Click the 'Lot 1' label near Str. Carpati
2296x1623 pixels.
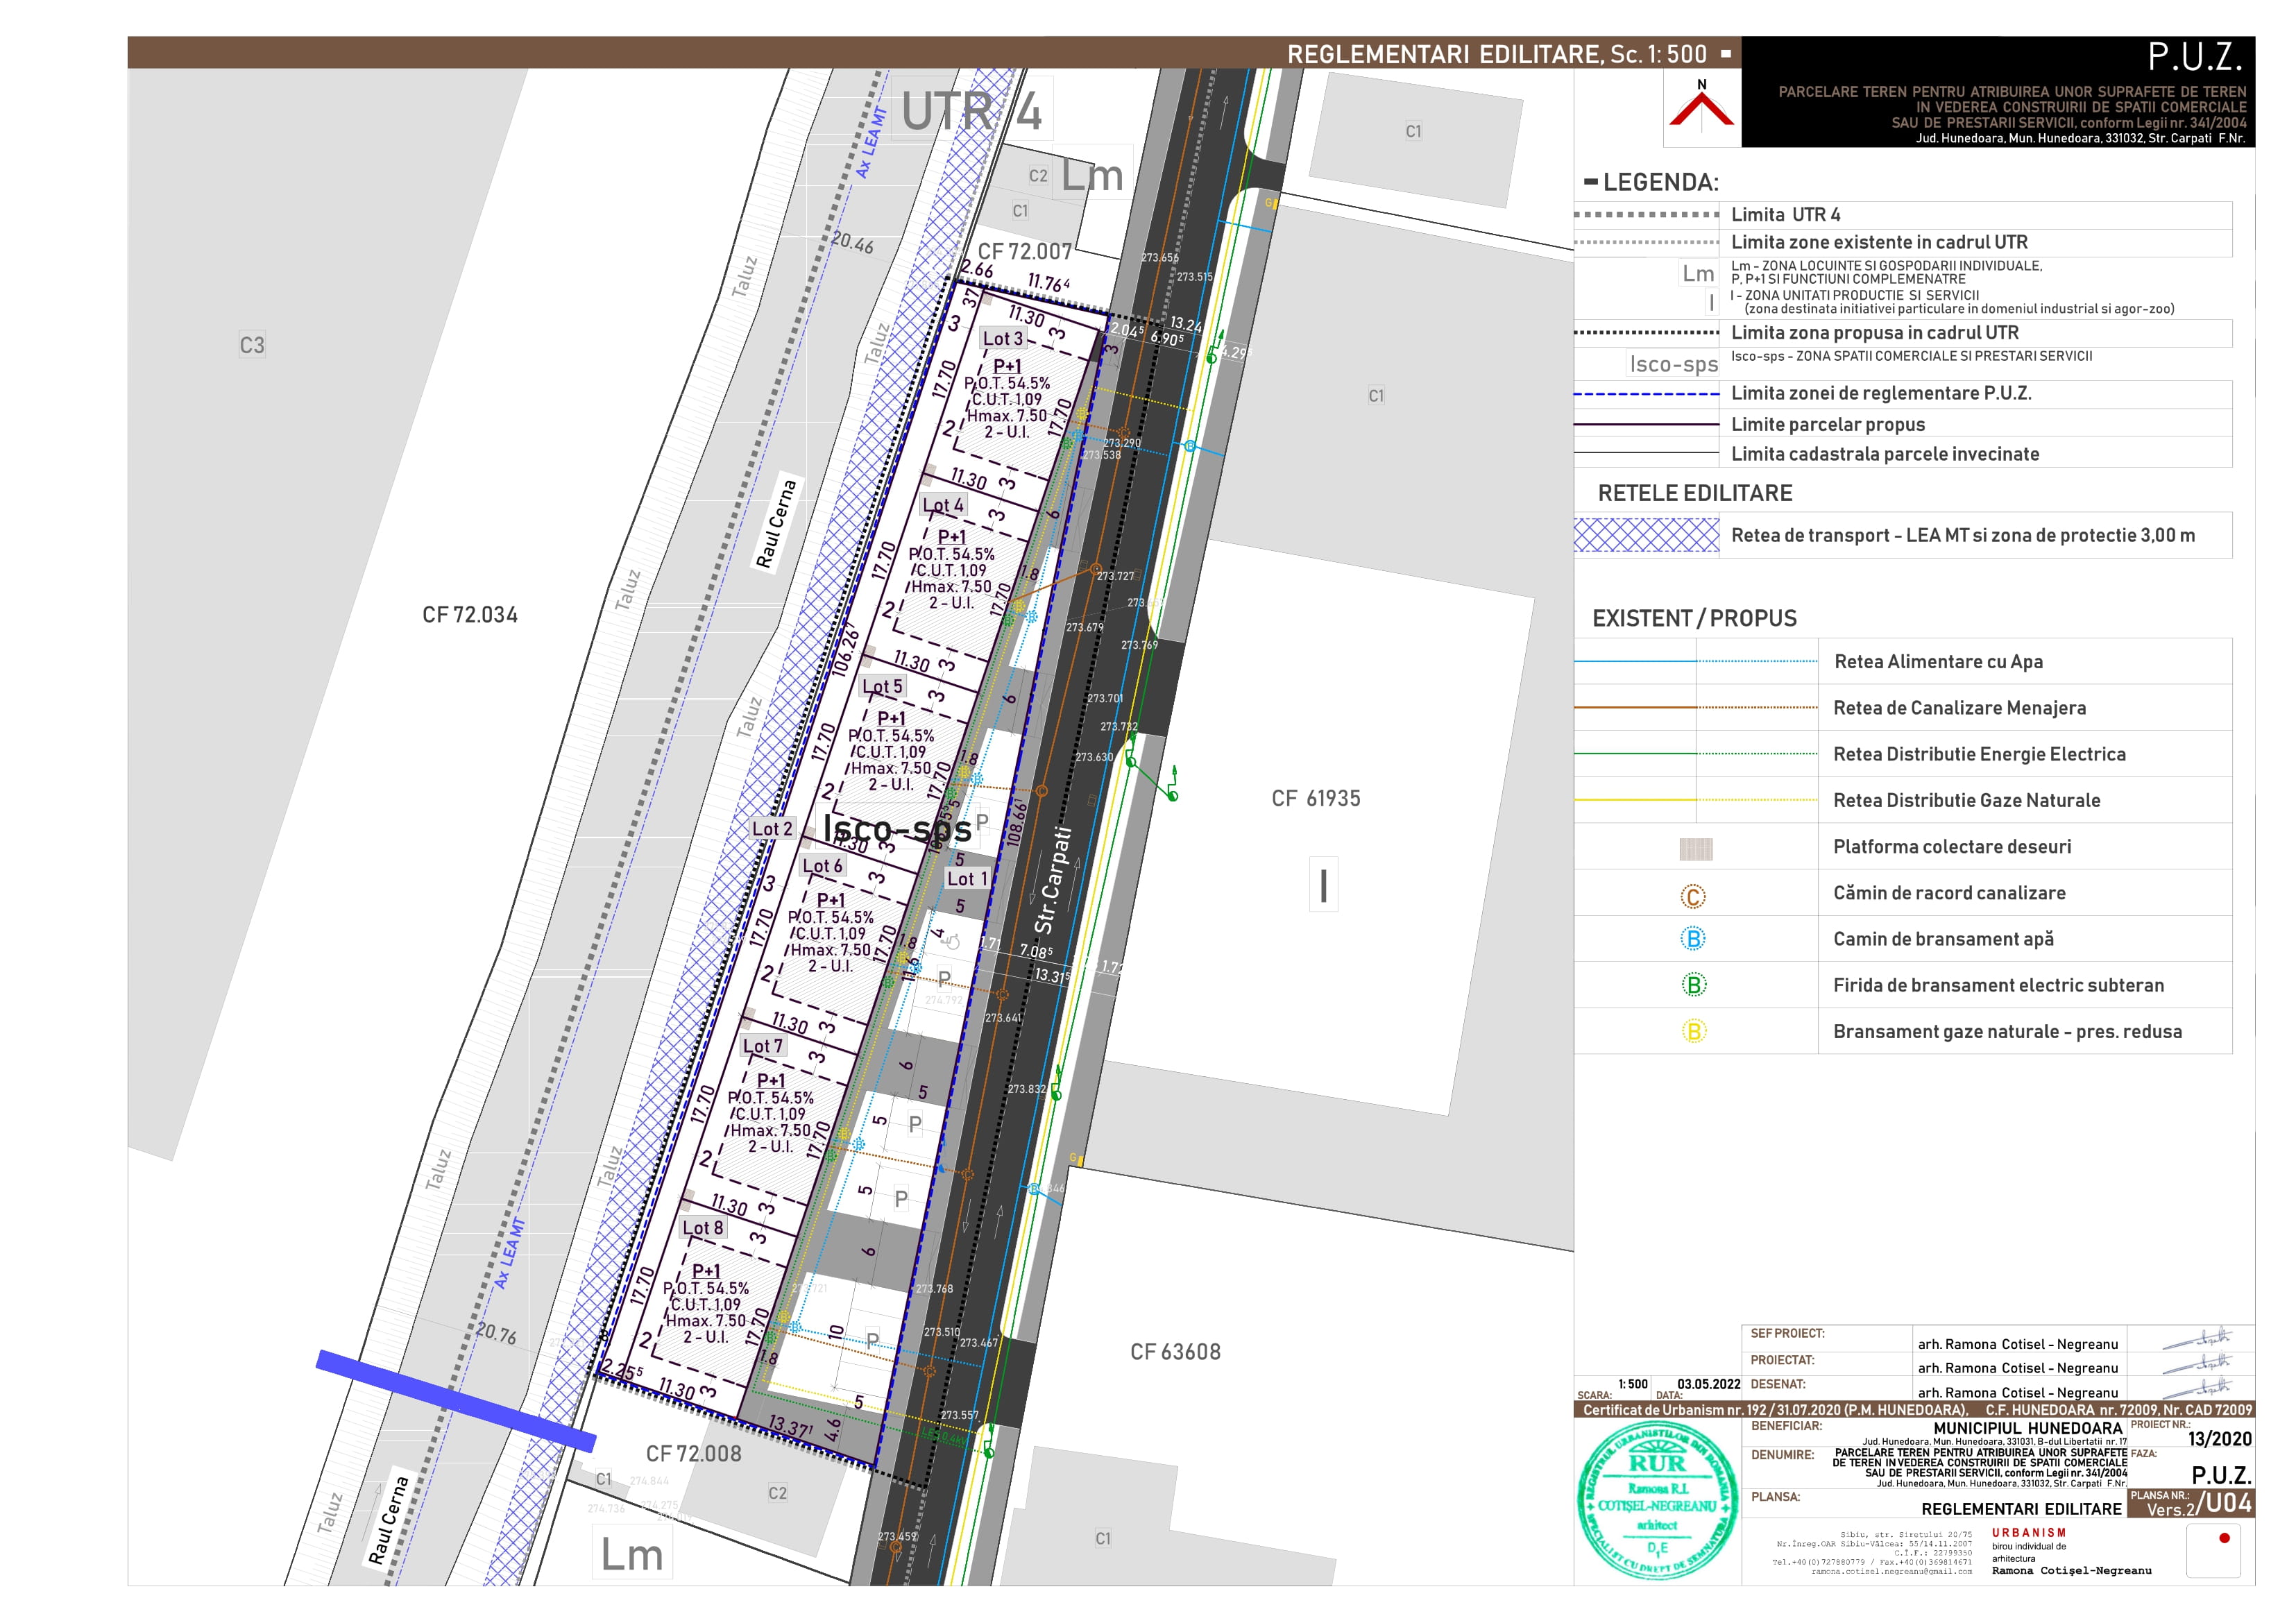(x=967, y=879)
